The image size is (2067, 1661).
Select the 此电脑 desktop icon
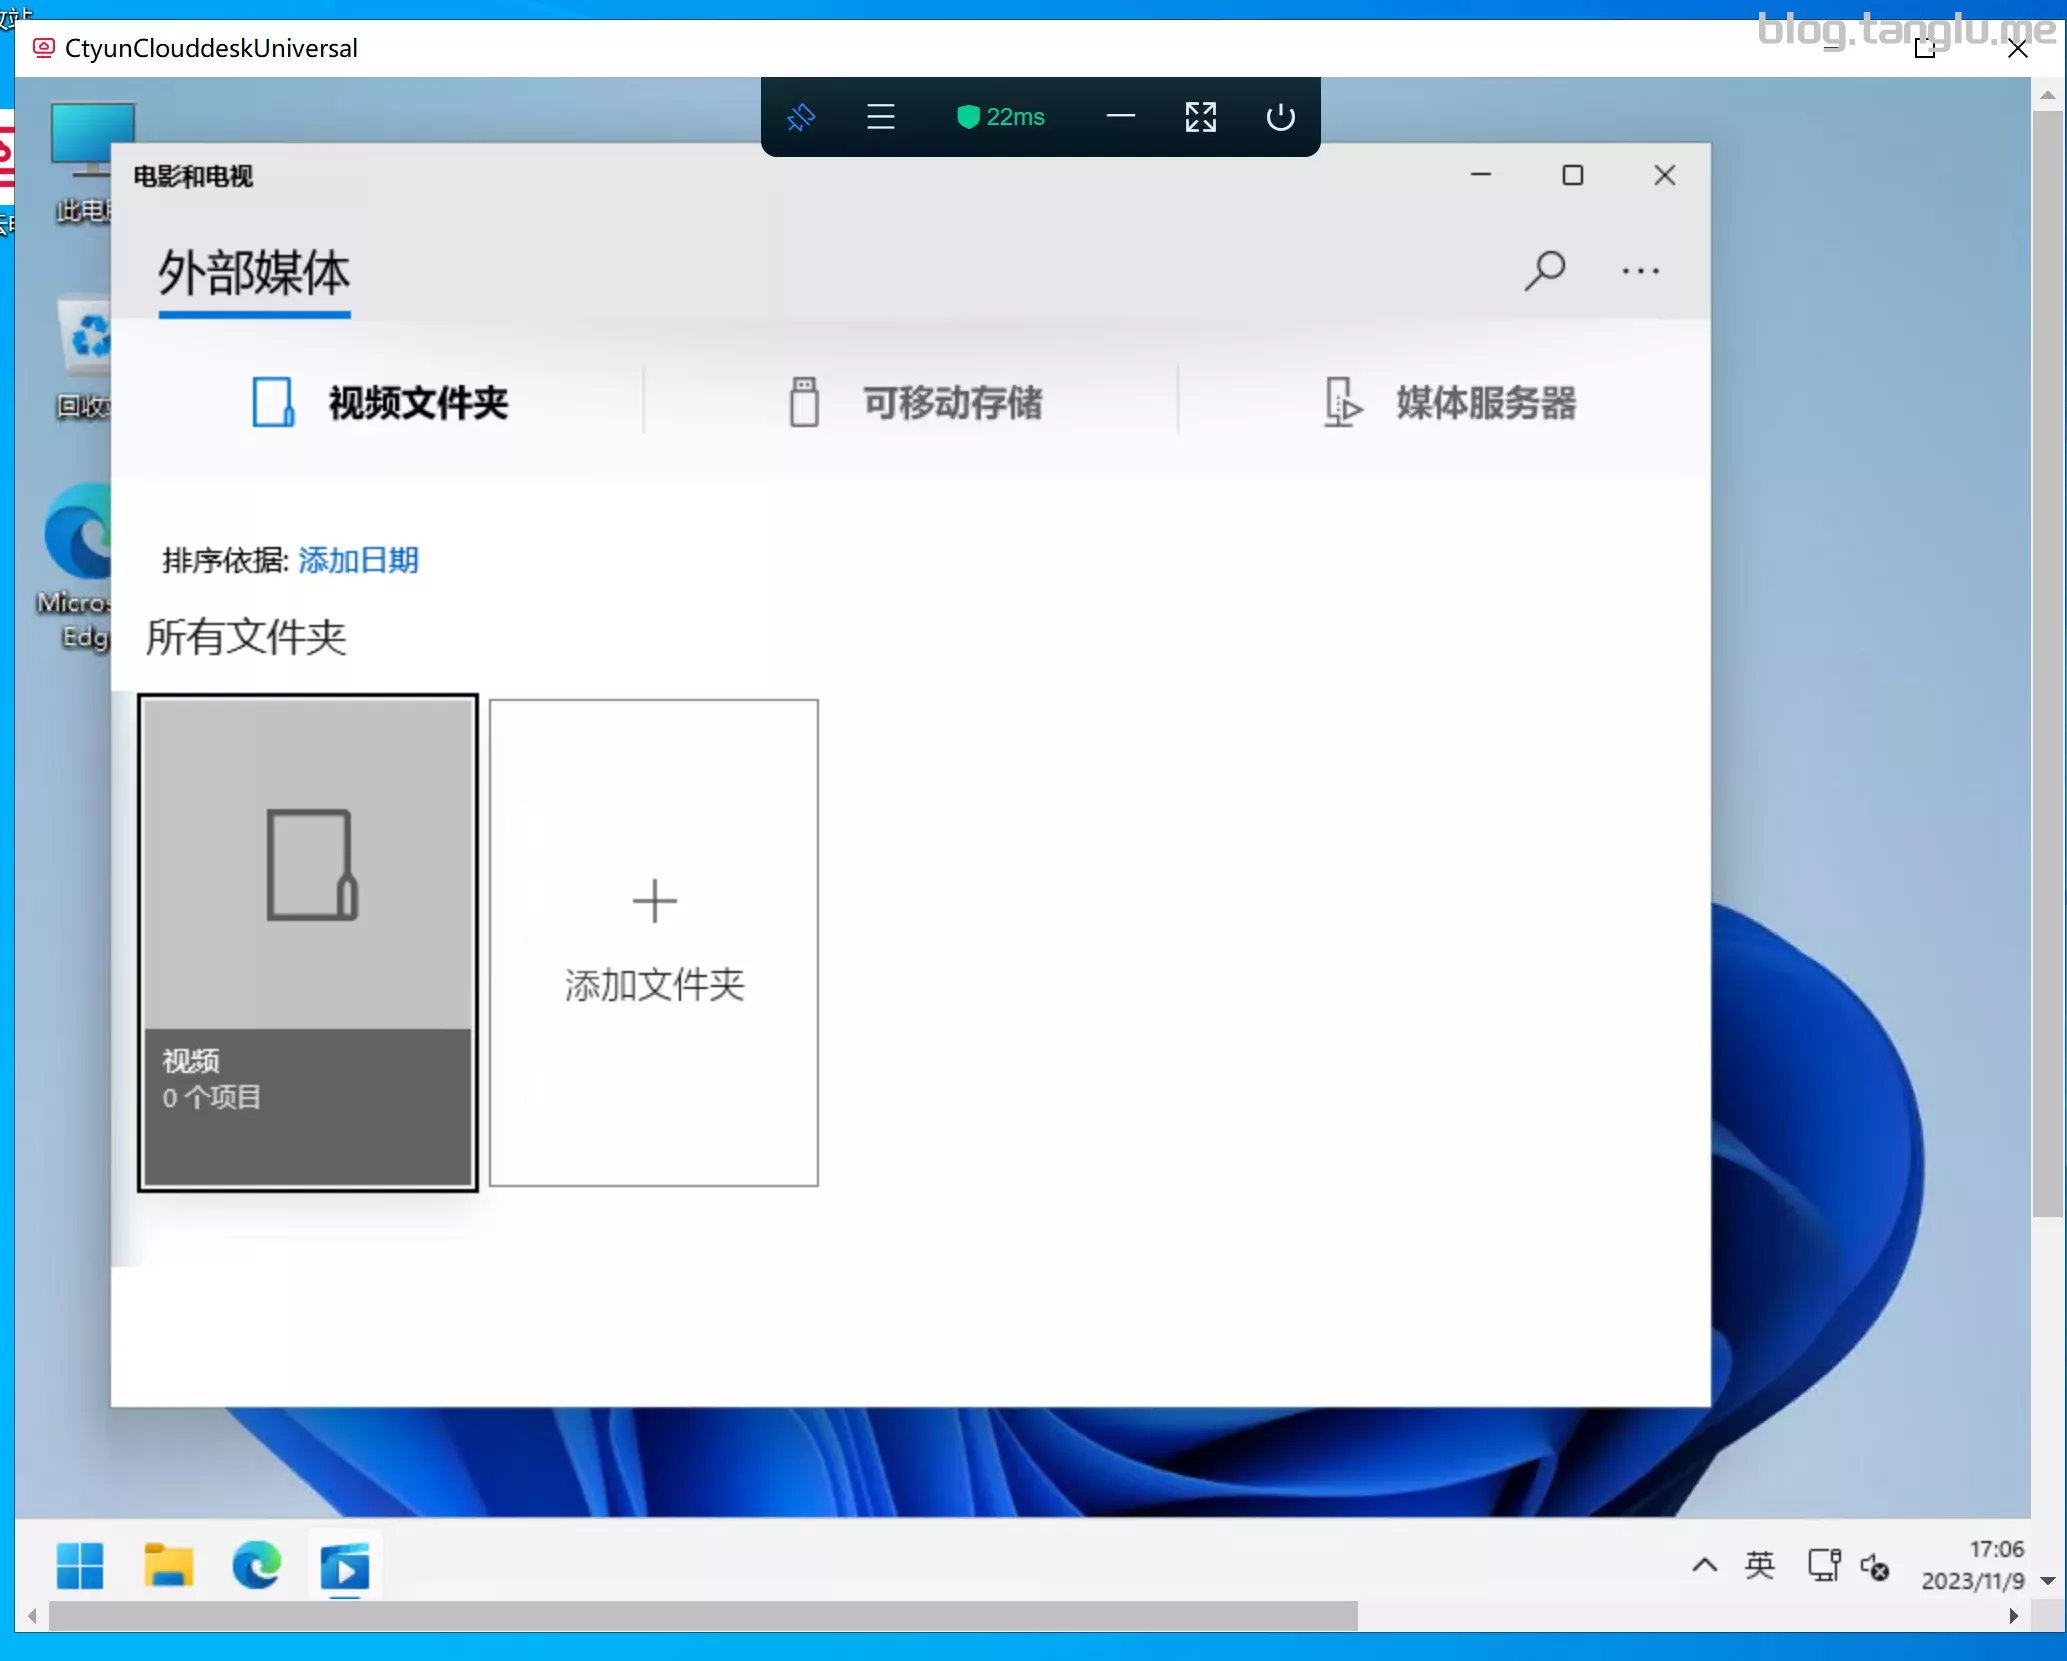coord(88,164)
